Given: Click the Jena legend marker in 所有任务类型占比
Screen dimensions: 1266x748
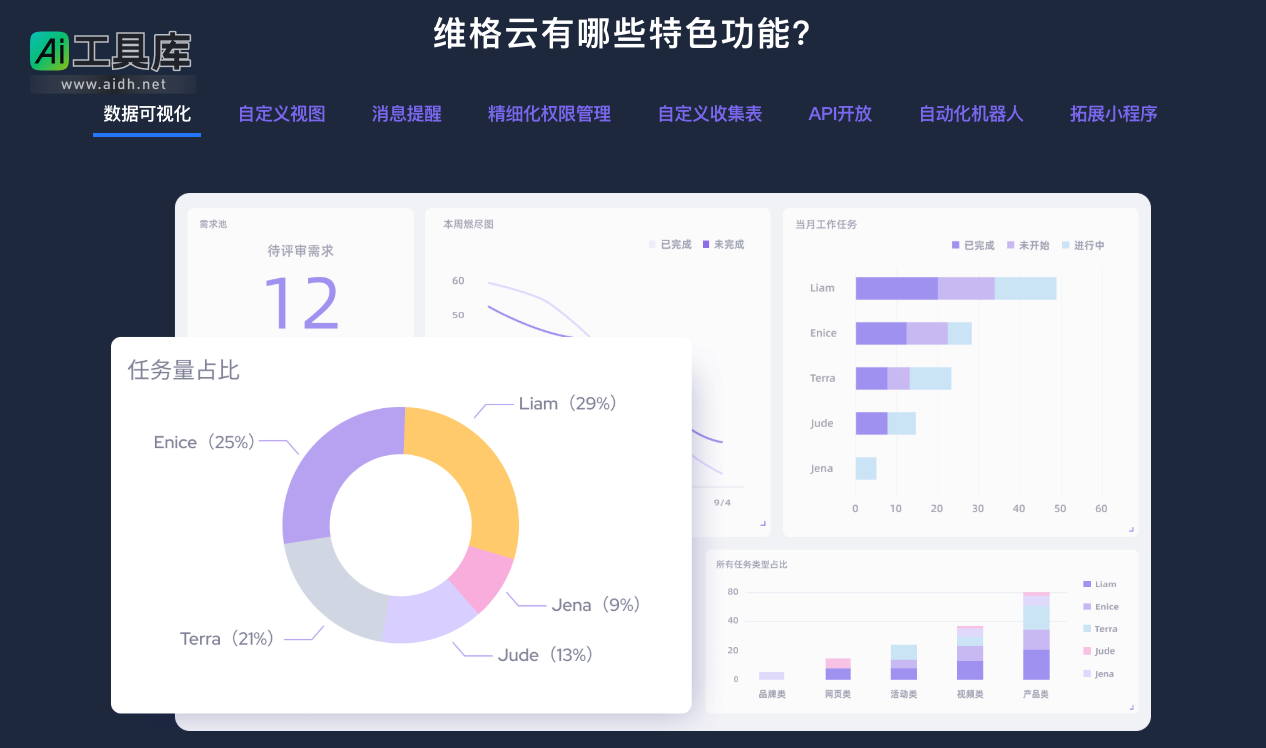Looking at the screenshot, I should 1087,673.
